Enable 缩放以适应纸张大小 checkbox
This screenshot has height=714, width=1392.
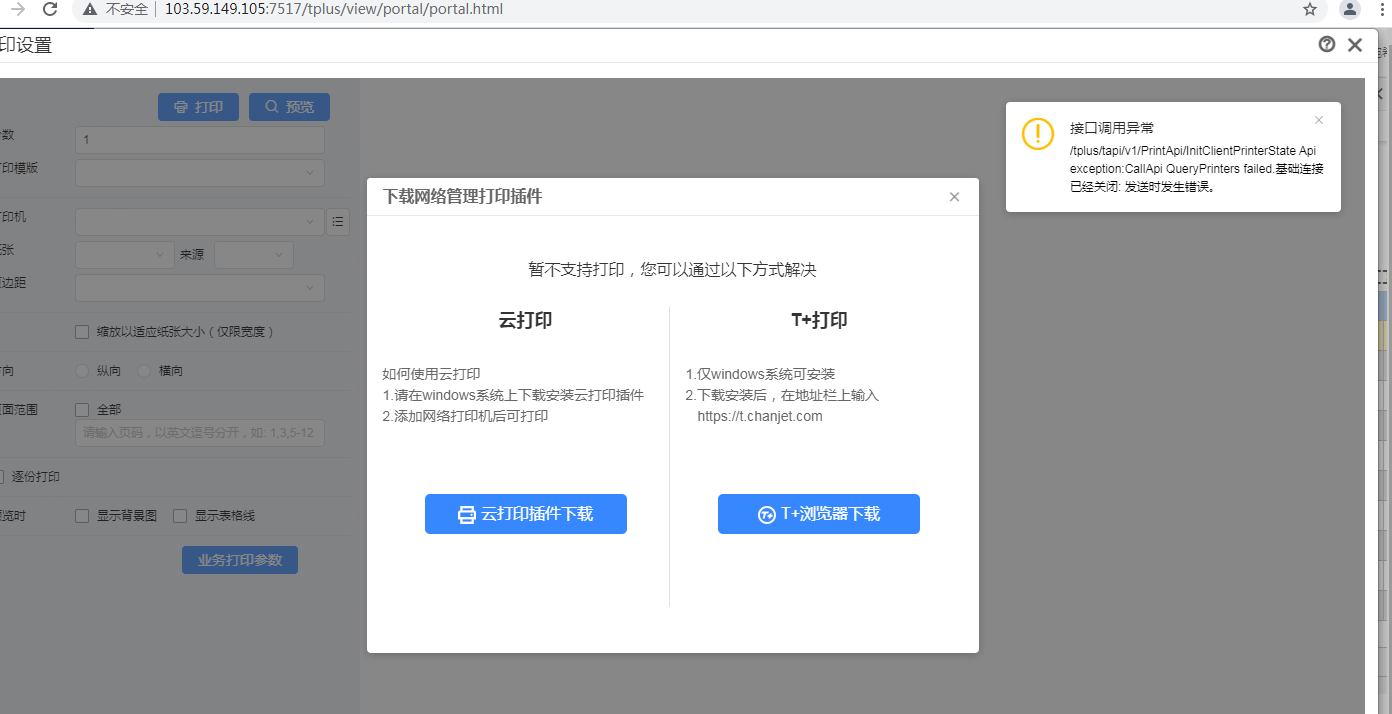[83, 332]
